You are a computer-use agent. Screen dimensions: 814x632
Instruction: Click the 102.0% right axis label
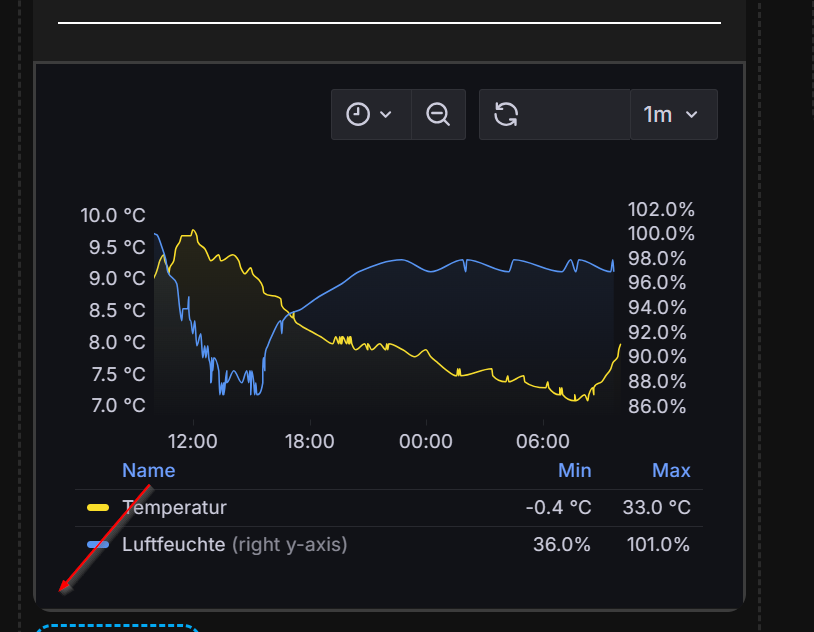tap(661, 209)
